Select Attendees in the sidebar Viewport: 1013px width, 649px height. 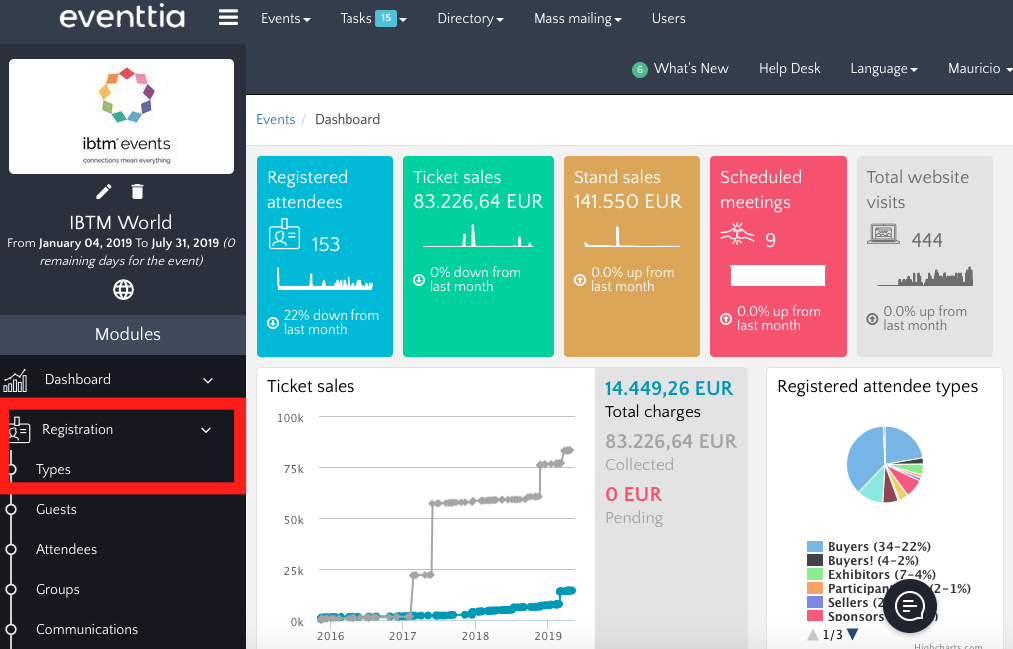66,549
